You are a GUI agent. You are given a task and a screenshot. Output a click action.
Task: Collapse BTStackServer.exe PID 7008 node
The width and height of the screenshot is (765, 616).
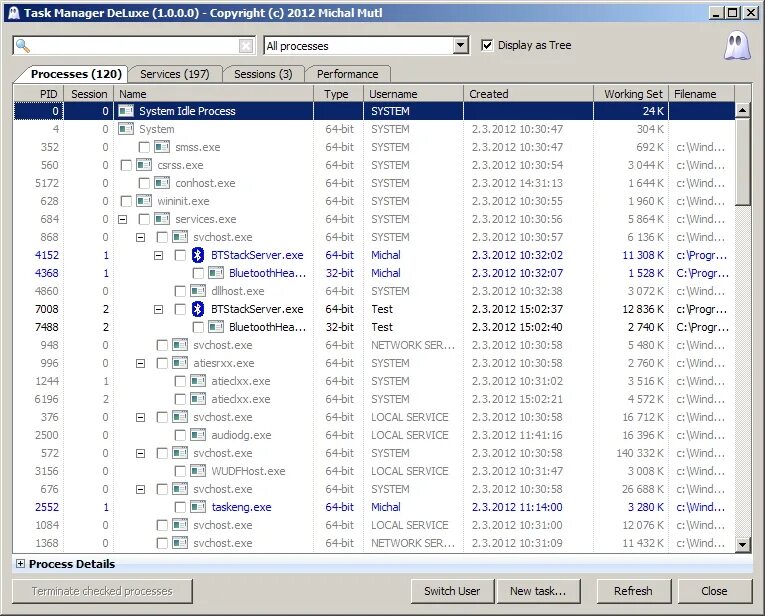159,310
